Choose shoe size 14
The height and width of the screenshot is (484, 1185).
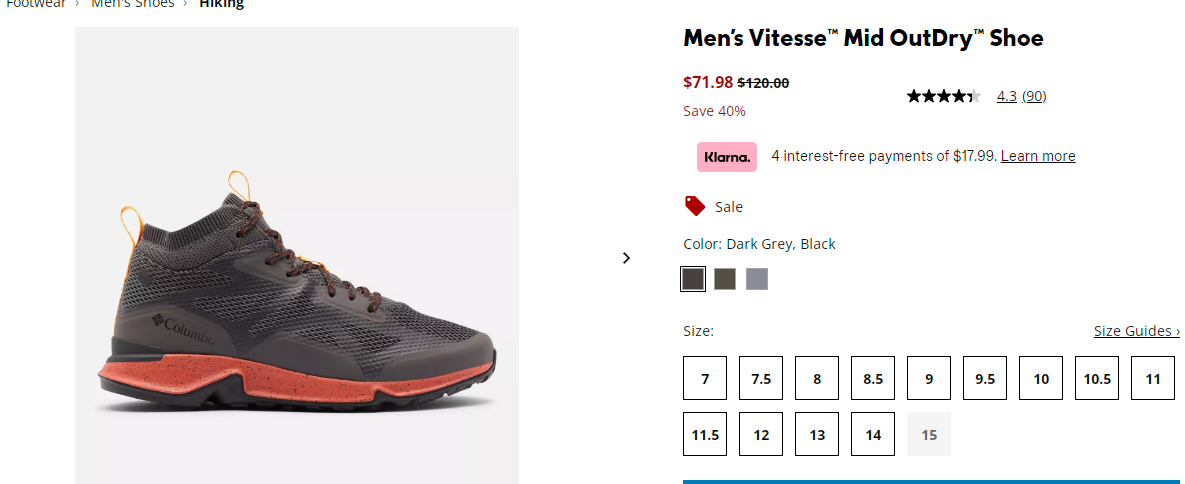pos(873,434)
